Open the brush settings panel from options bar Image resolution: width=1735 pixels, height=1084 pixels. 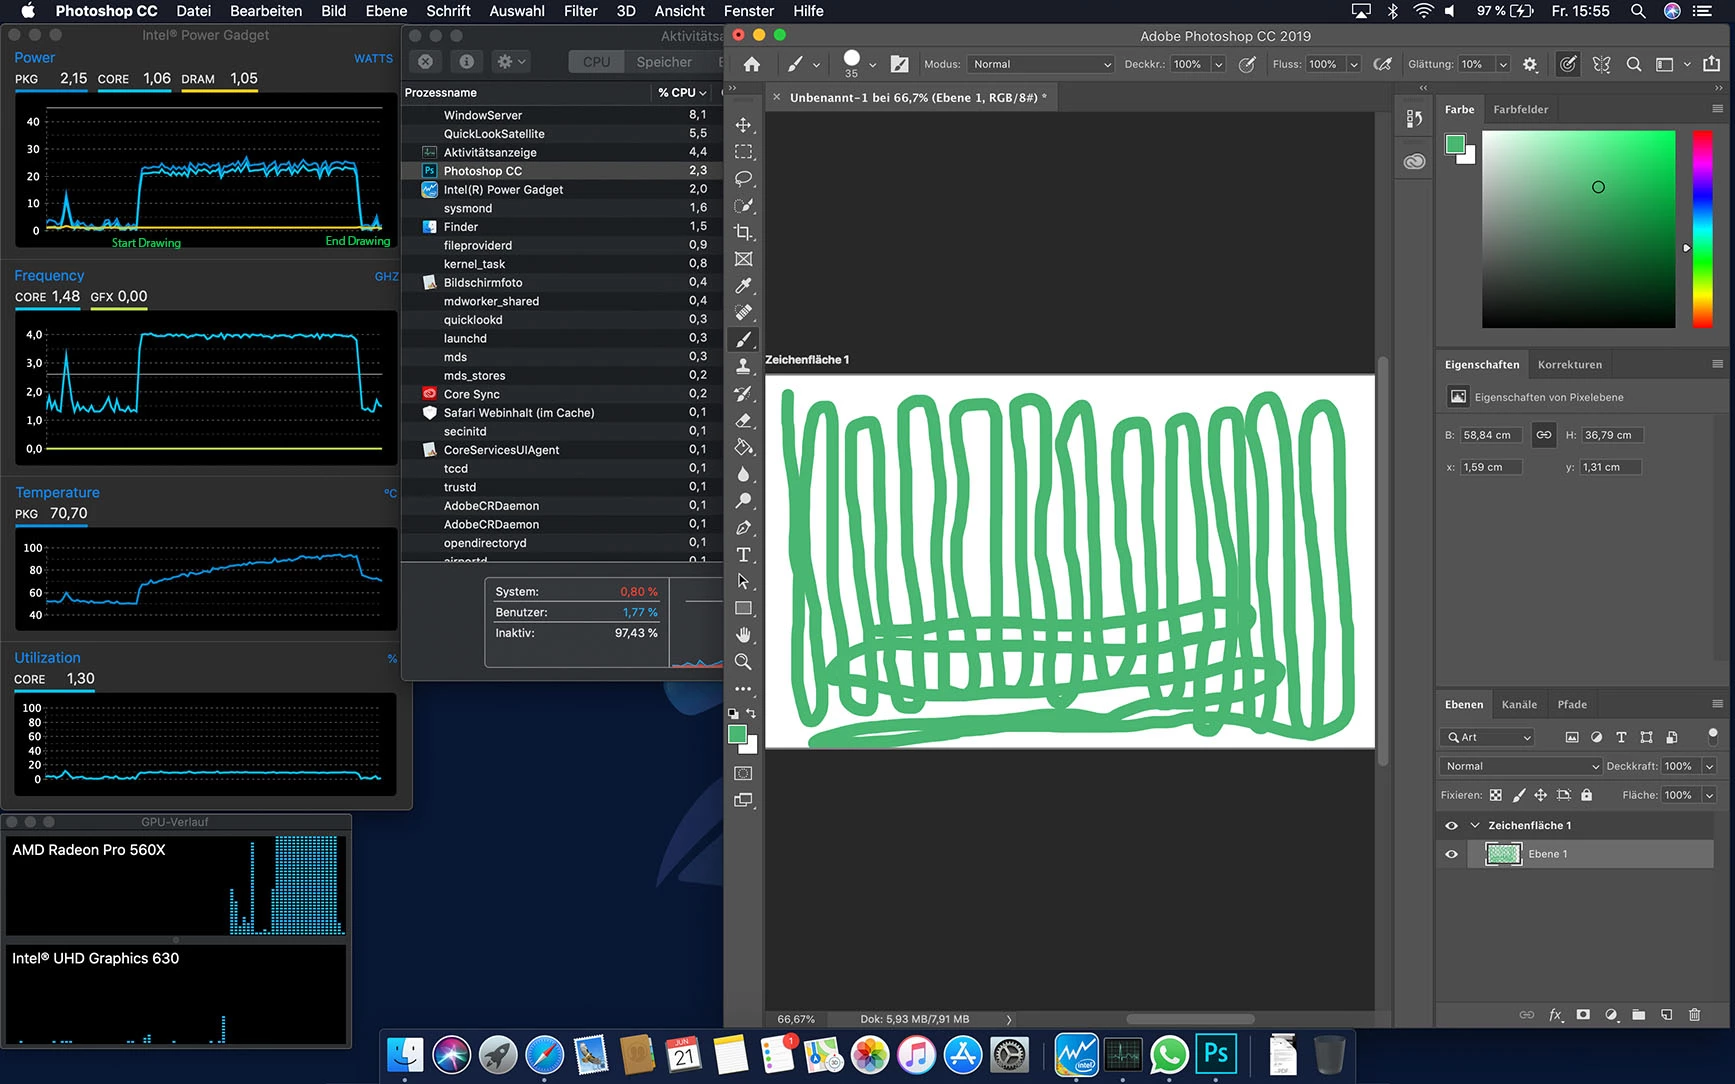click(900, 64)
